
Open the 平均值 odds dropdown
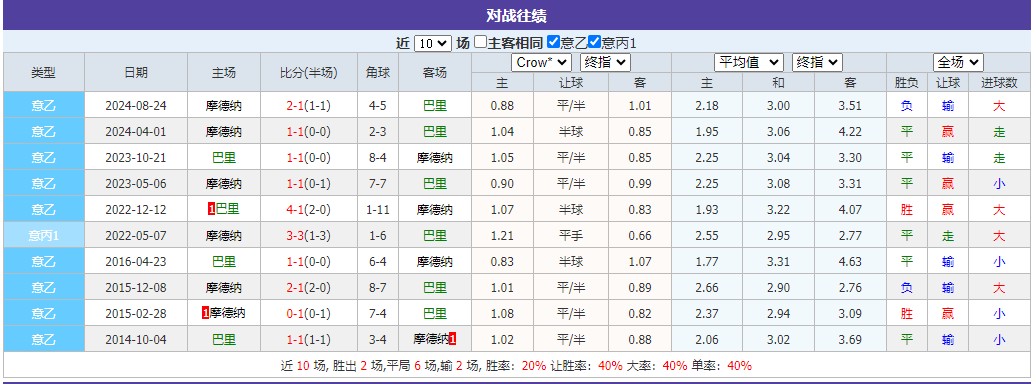pyautogui.click(x=749, y=63)
